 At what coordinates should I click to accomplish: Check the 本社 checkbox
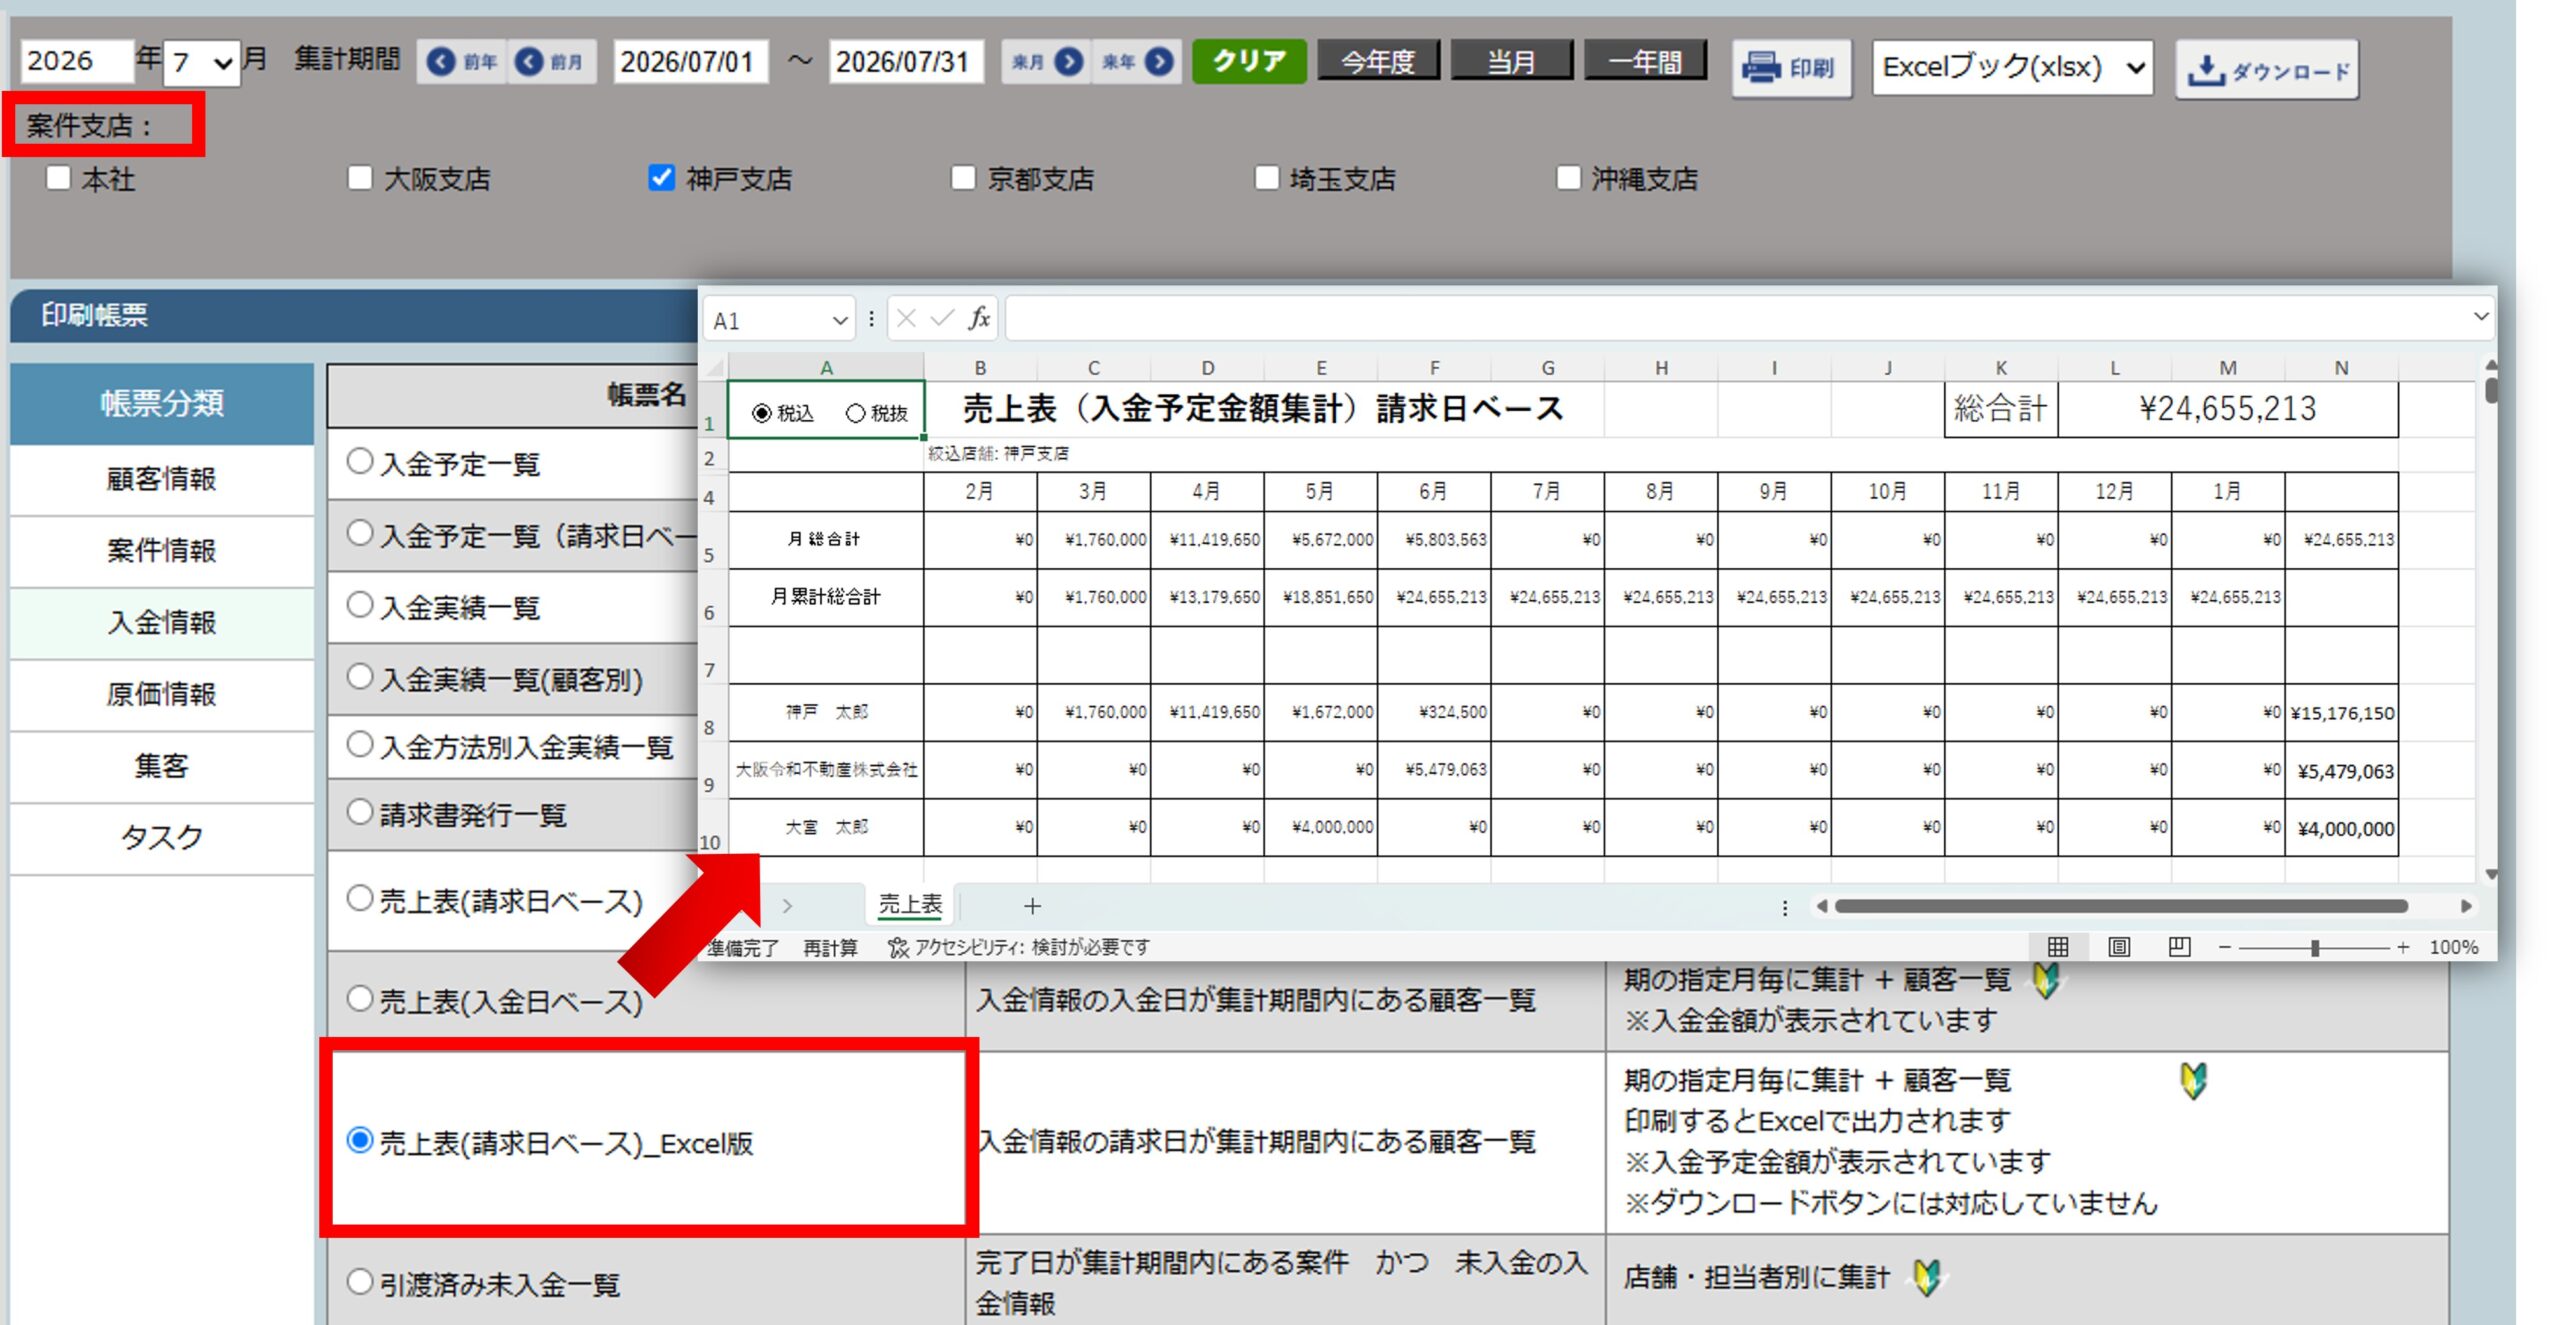click(59, 178)
